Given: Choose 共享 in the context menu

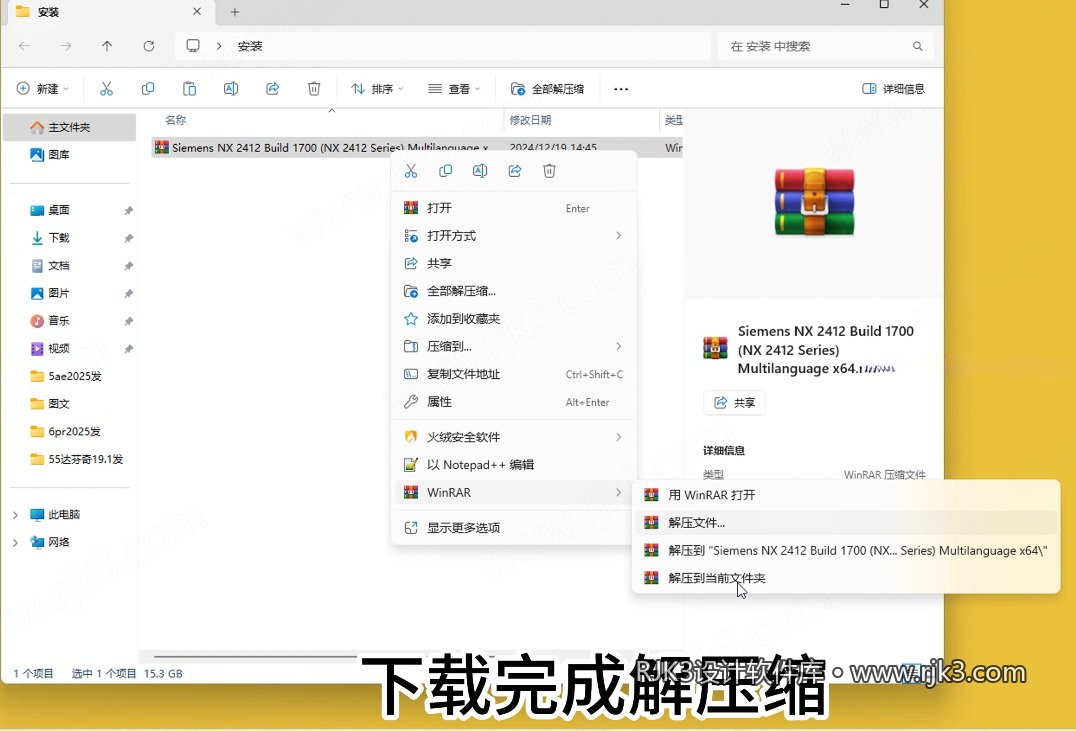Looking at the screenshot, I should point(513,263).
